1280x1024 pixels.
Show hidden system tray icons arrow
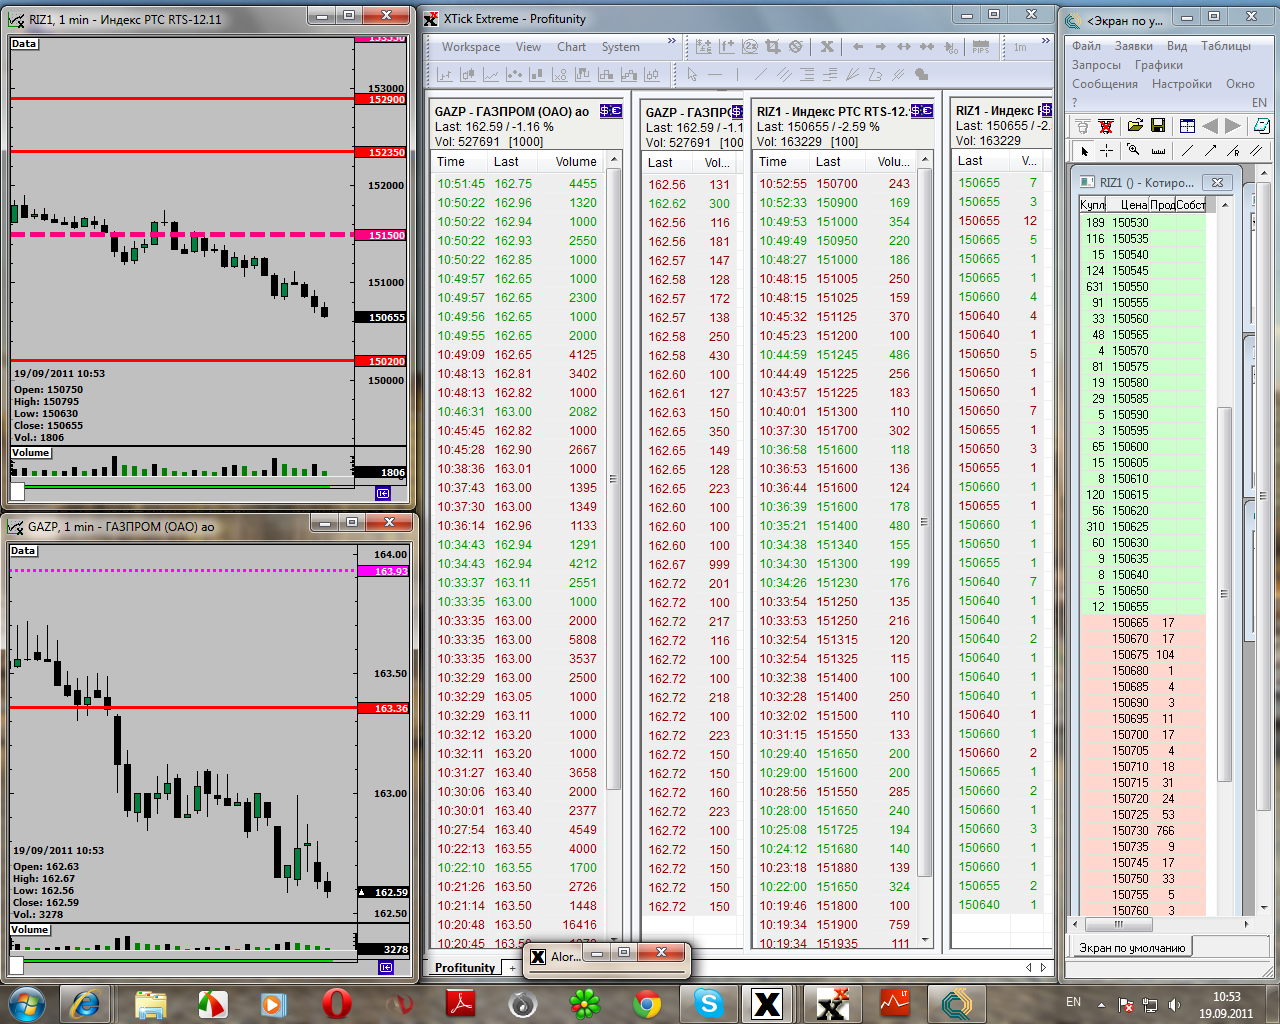point(1101,1004)
